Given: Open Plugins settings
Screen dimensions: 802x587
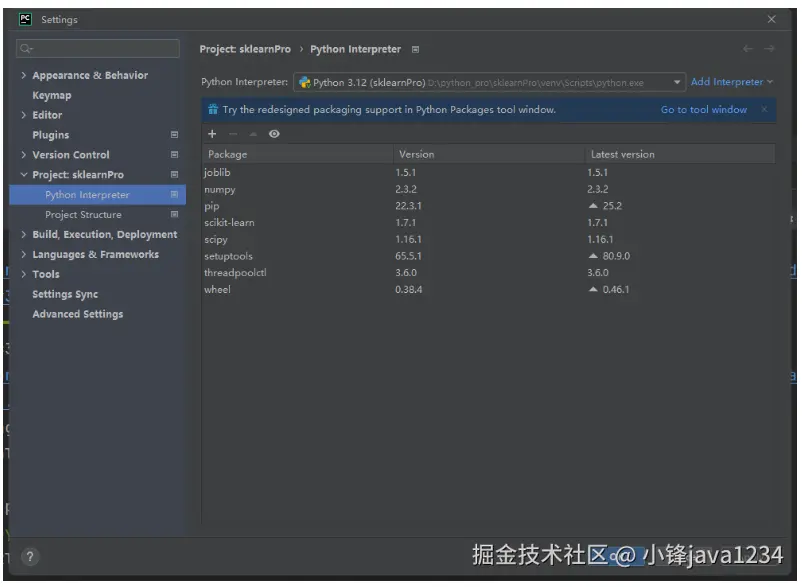Looking at the screenshot, I should tap(51, 135).
